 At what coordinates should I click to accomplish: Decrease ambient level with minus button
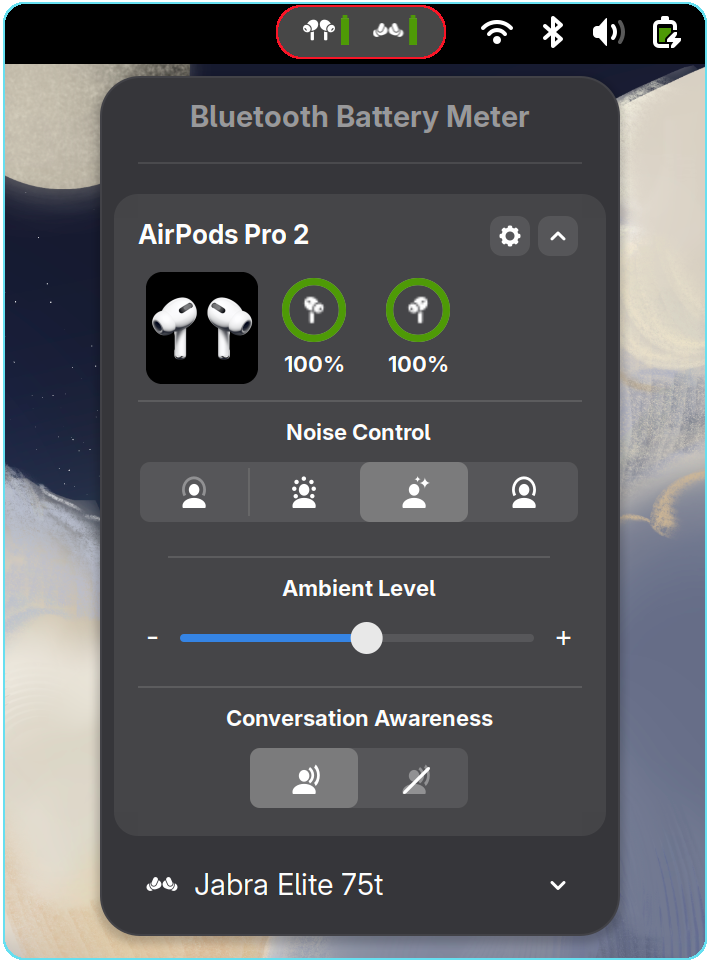(x=153, y=638)
